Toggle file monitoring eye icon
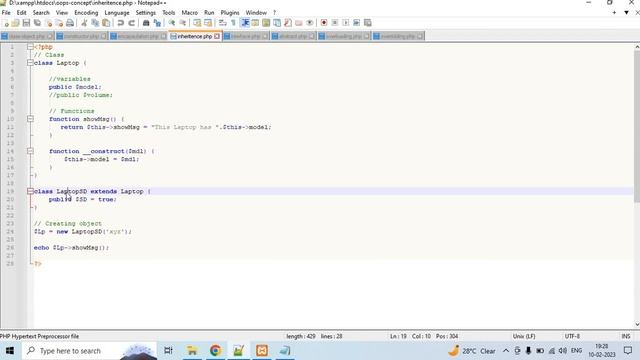Image resolution: width=640 pixels, height=360 pixels. pos(310,23)
